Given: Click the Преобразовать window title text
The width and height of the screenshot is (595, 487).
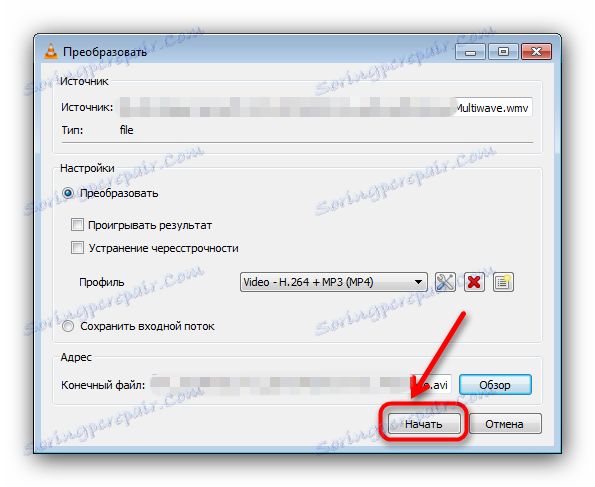Looking at the screenshot, I should pyautogui.click(x=105, y=52).
